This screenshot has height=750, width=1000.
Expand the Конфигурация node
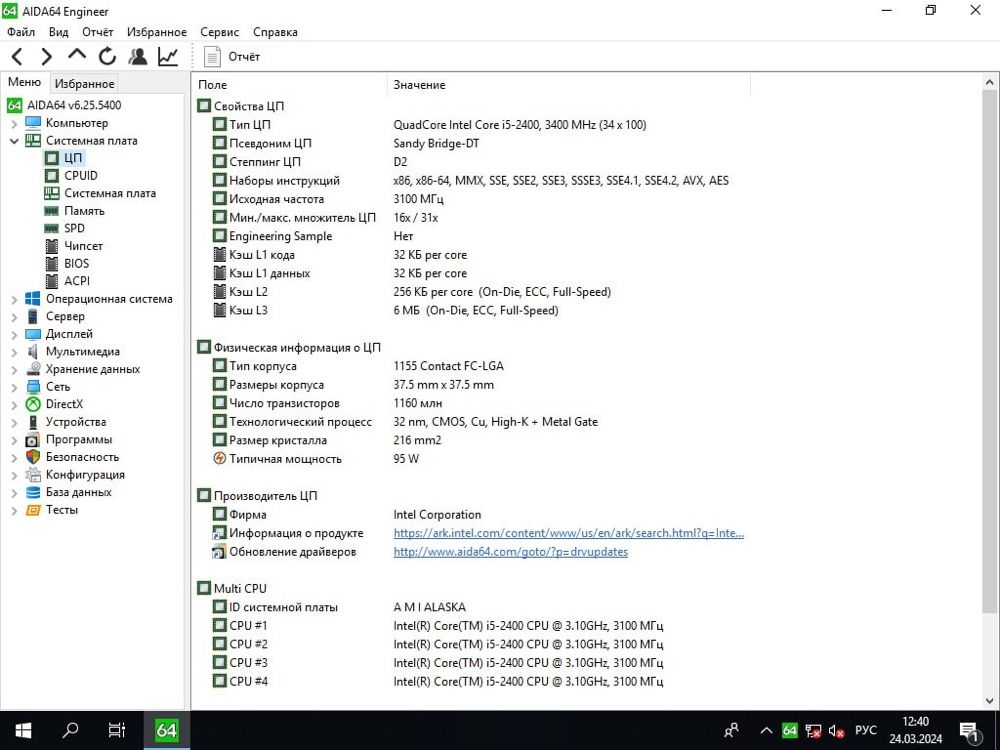tap(14, 475)
